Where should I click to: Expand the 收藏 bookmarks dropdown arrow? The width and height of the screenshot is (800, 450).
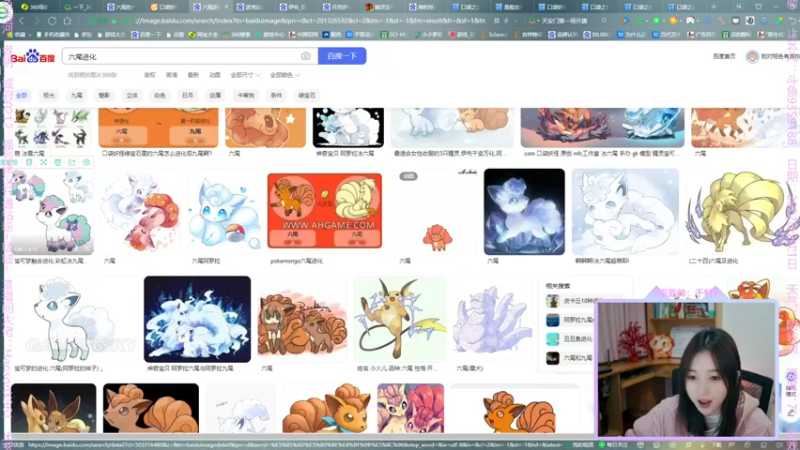(31, 35)
